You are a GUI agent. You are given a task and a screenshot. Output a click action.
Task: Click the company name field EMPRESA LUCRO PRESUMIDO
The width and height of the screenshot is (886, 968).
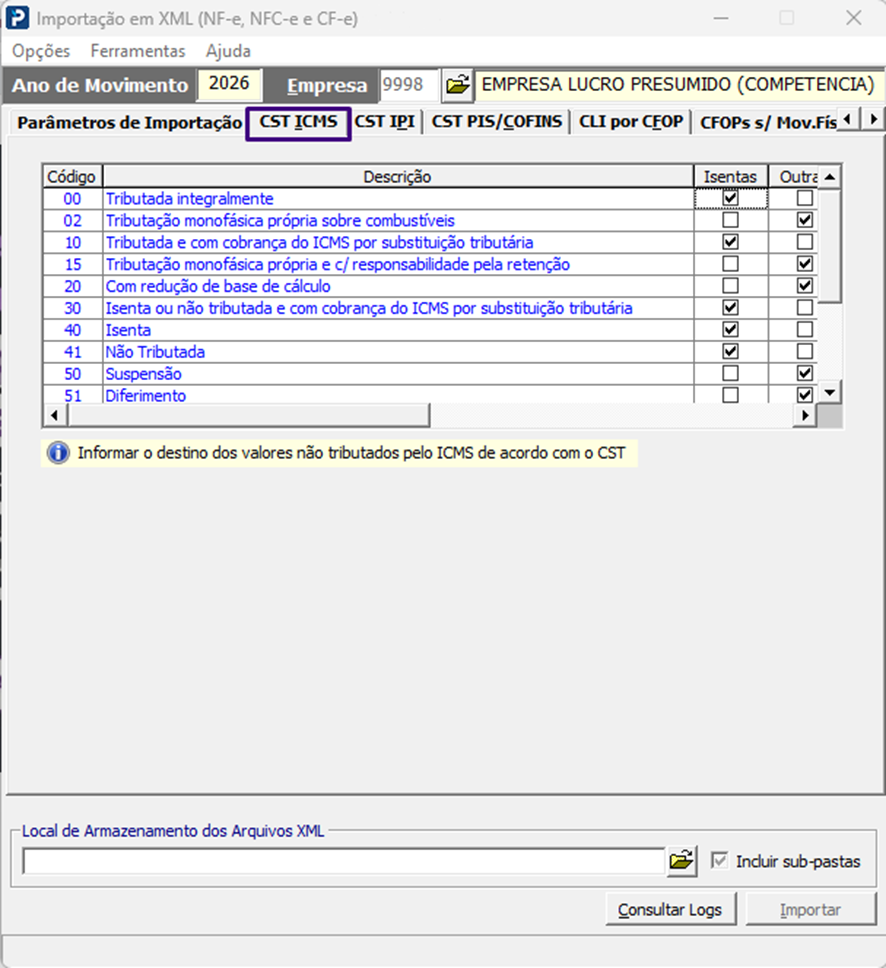point(679,85)
